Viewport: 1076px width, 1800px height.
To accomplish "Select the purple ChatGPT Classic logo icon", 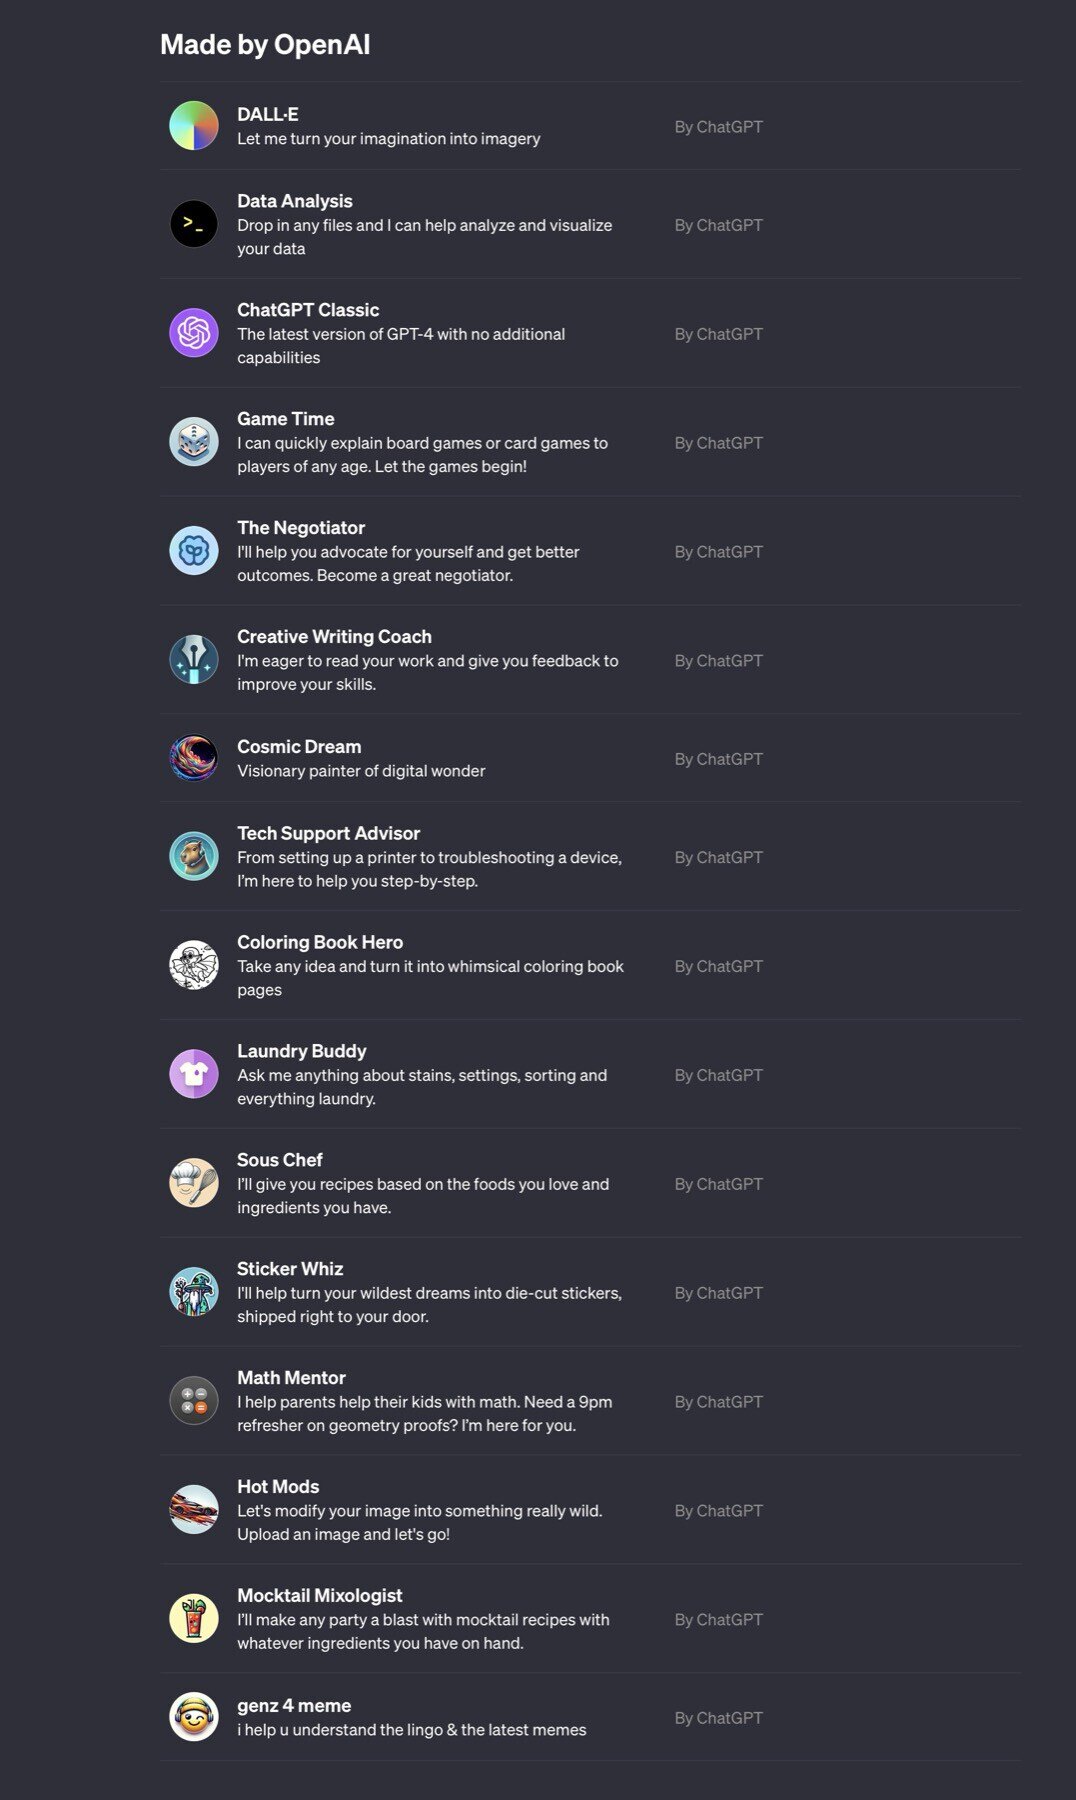I will tap(194, 333).
